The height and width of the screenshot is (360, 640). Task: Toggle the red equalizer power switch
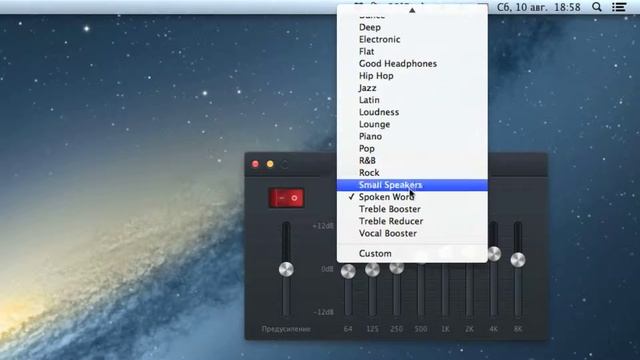coord(286,198)
